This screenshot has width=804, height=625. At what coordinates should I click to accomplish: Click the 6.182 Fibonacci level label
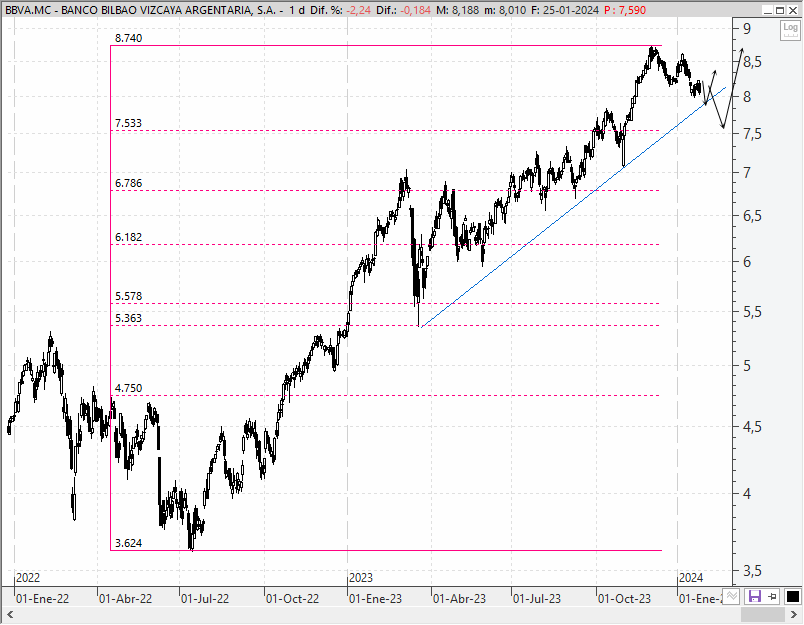tap(128, 237)
